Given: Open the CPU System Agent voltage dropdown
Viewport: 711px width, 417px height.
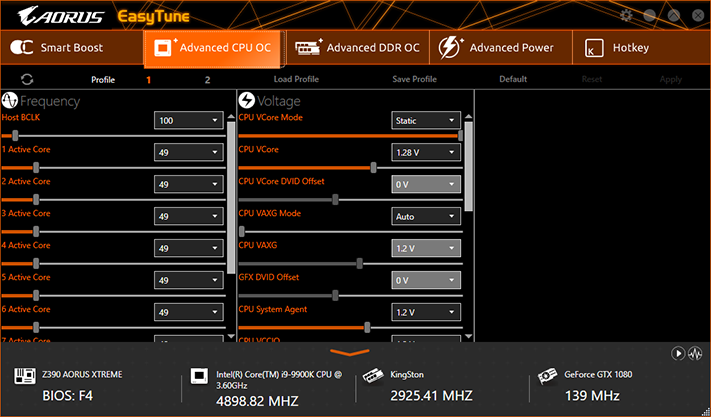Looking at the screenshot, I should [426, 312].
